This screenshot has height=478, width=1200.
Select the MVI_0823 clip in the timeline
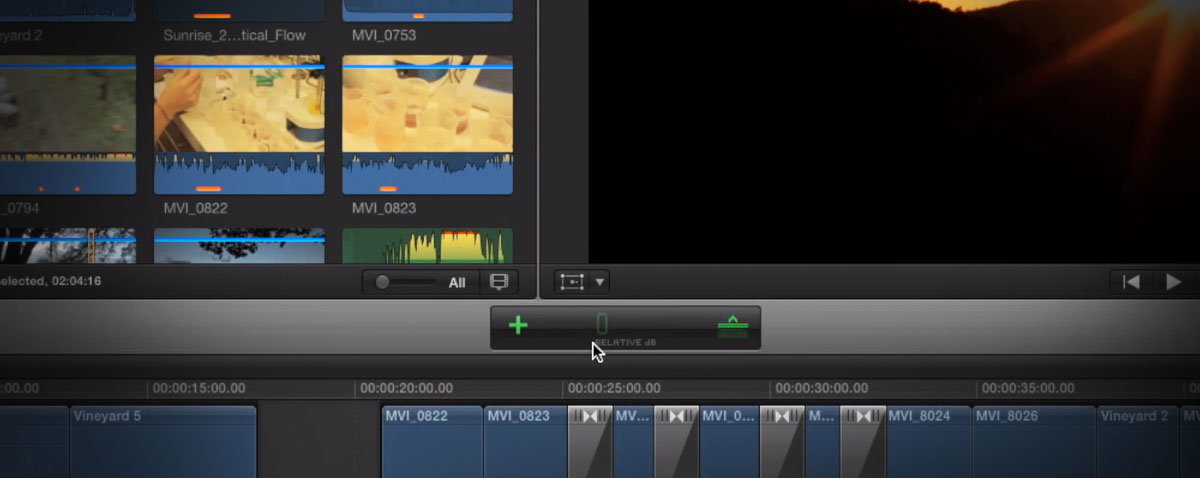(526, 441)
